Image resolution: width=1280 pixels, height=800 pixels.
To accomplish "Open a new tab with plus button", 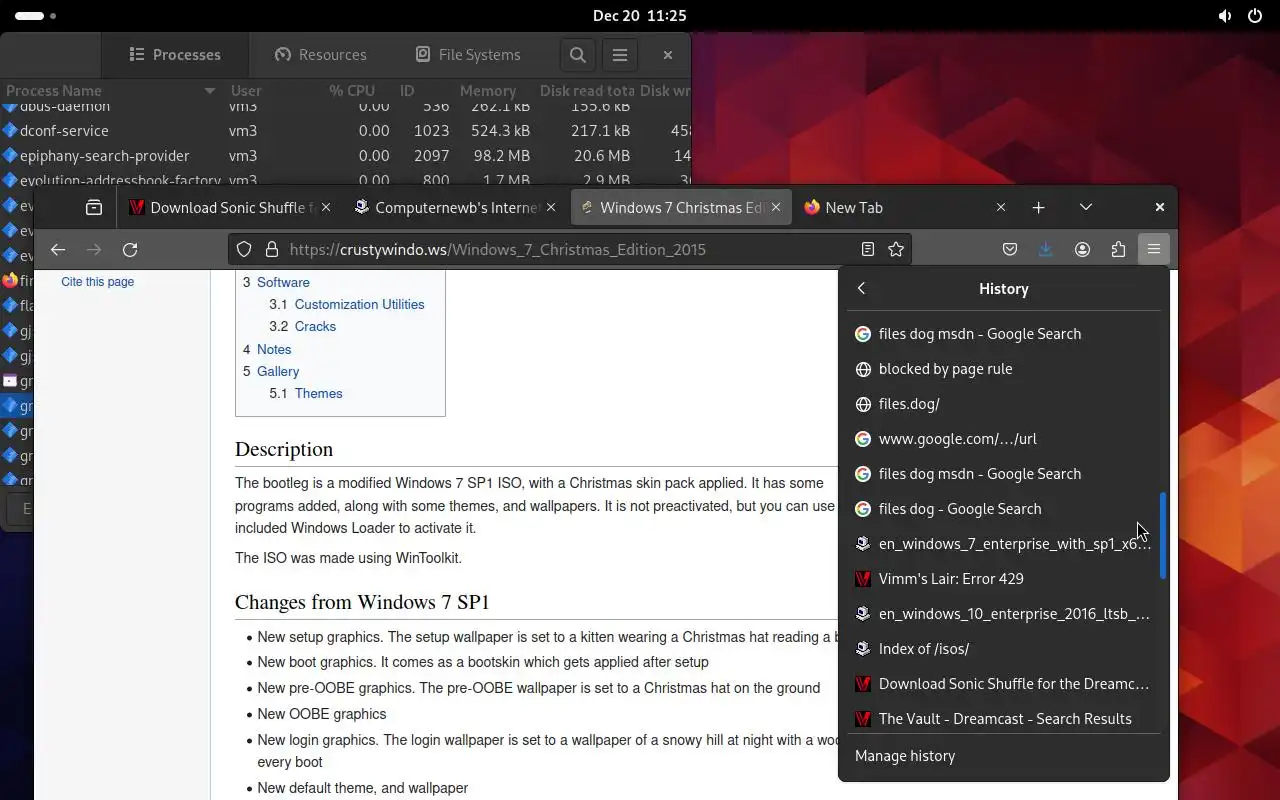I will 1038,207.
